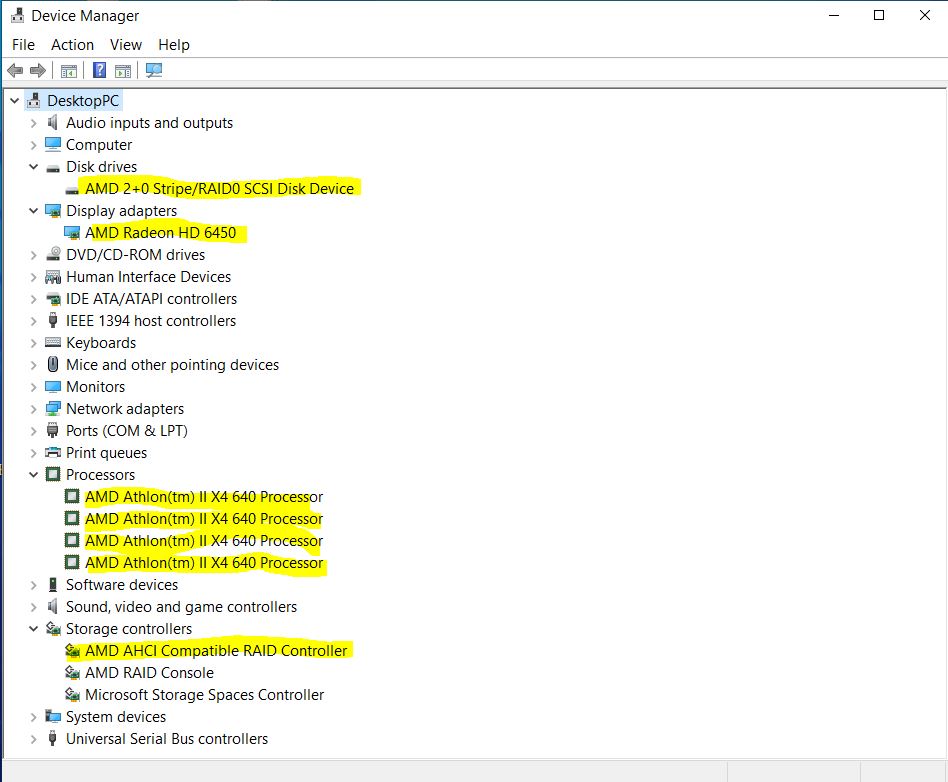Screen dimensions: 948x782
Task: Collapse the Processors category
Action: [x=33, y=475]
